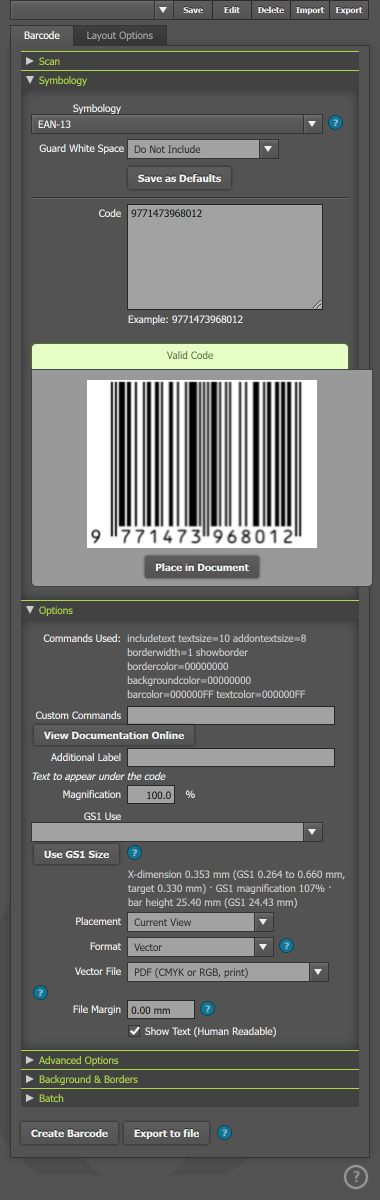380x1200 pixels.
Task: Click Save as Defaults button
Action: click(180, 178)
